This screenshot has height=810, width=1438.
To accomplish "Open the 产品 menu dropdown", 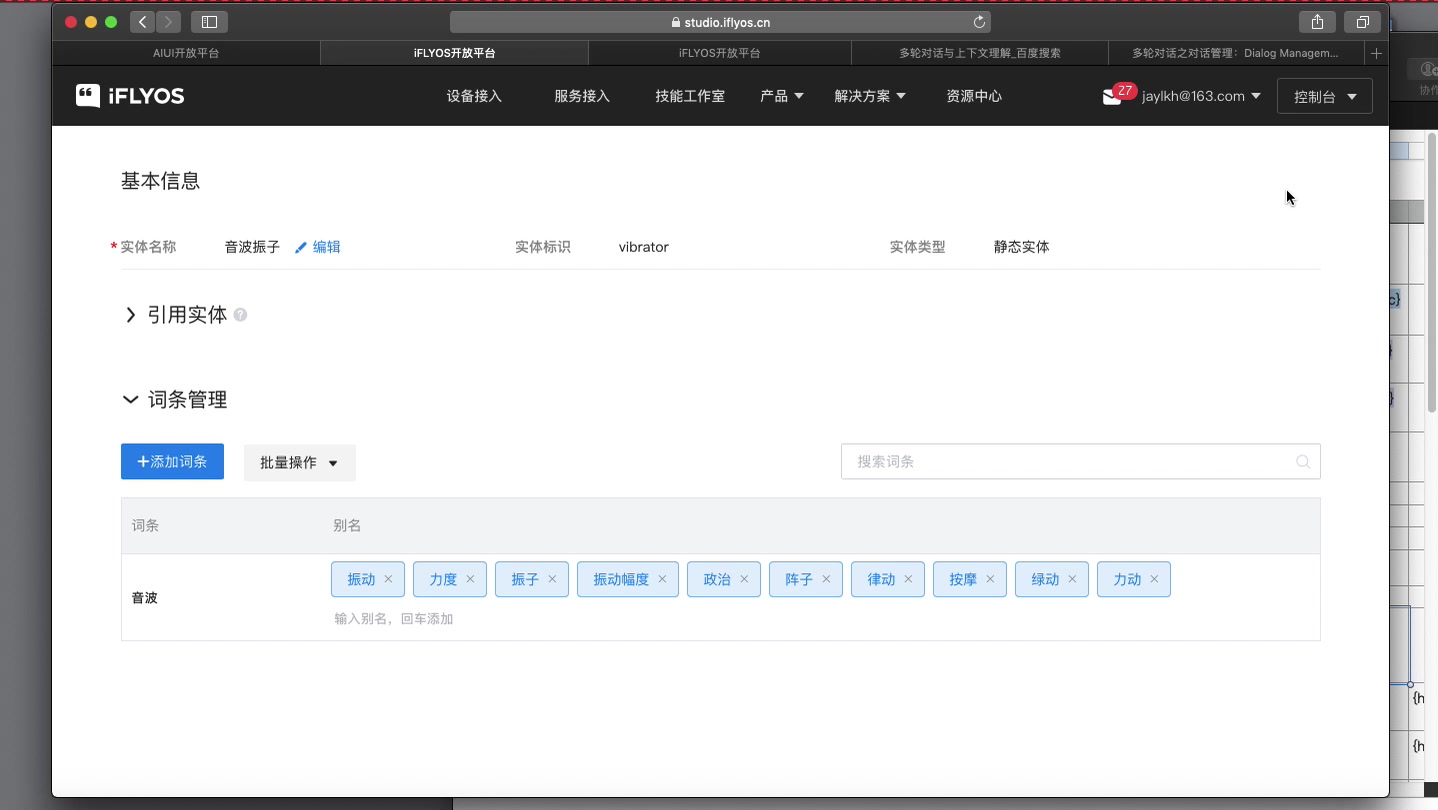I will [782, 96].
